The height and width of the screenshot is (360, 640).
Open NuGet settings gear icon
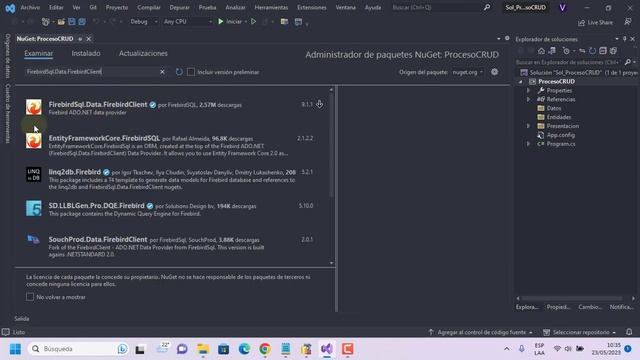[494, 72]
